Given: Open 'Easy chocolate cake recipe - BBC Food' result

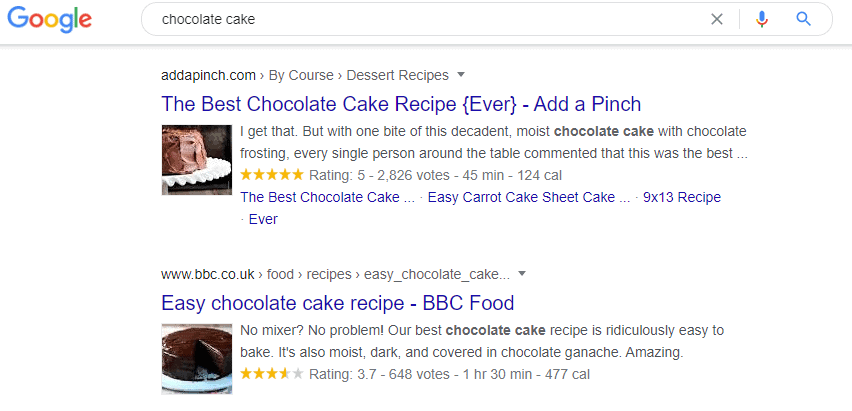Looking at the screenshot, I should pos(337,303).
